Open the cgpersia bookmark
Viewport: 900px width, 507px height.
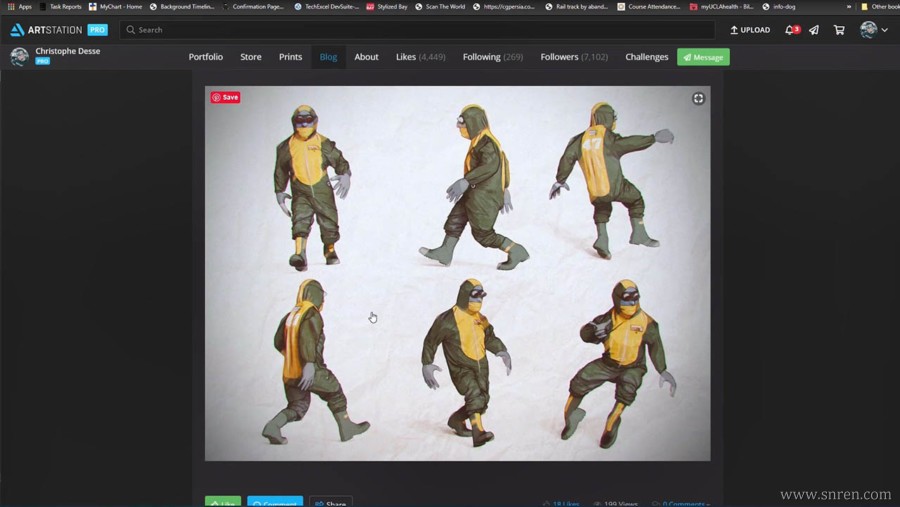point(503,6)
